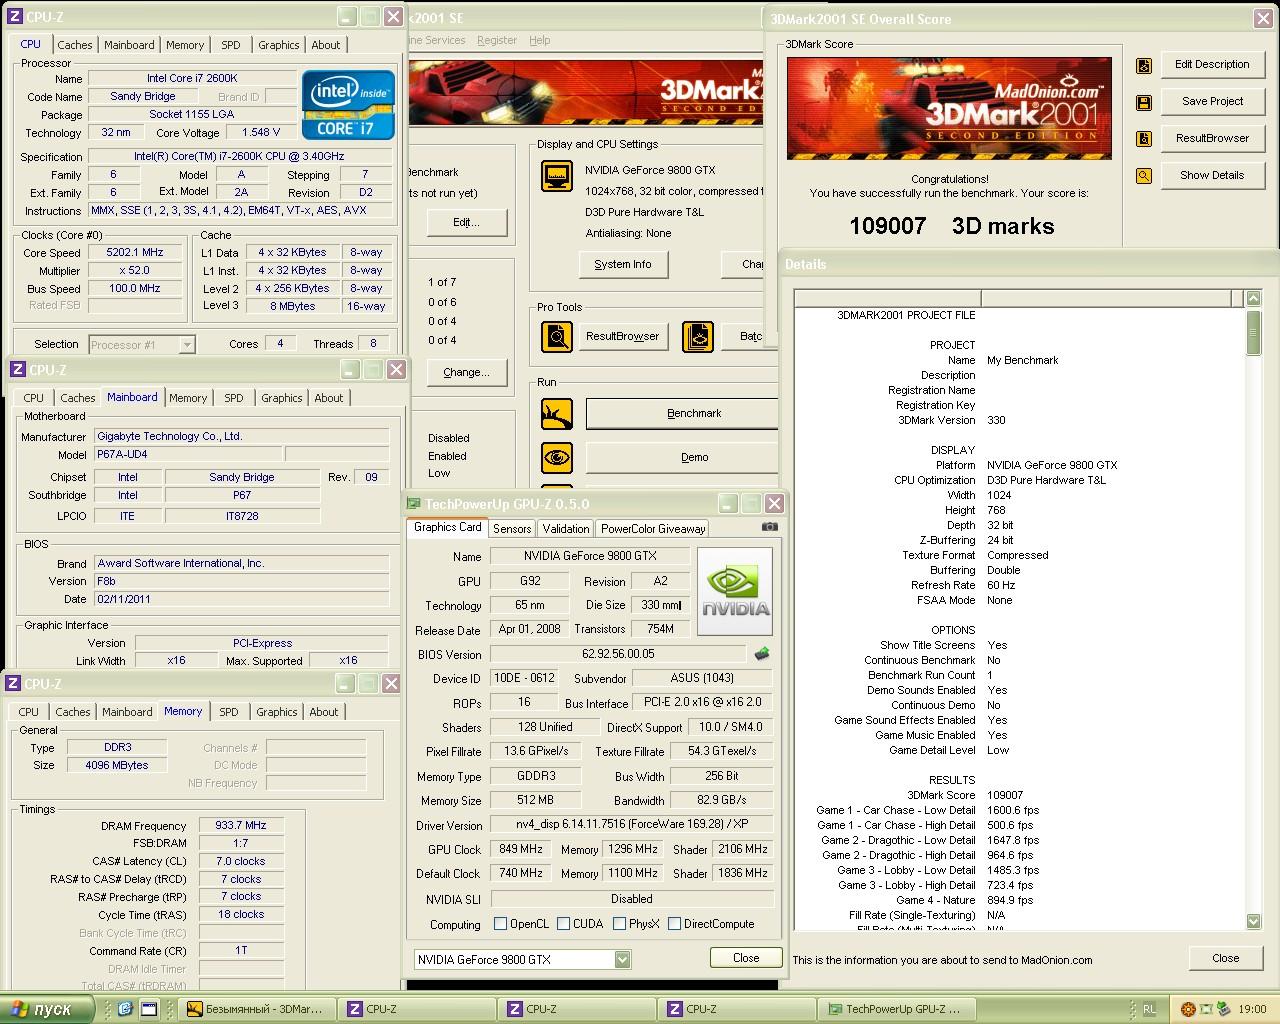
Task: Click the Show Details magnifier icon
Action: pyautogui.click(x=1144, y=176)
